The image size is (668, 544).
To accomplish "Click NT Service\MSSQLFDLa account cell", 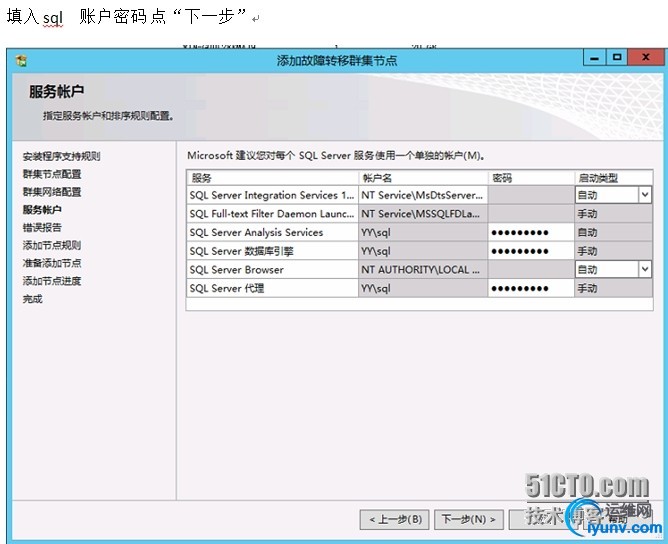I will click(x=423, y=214).
